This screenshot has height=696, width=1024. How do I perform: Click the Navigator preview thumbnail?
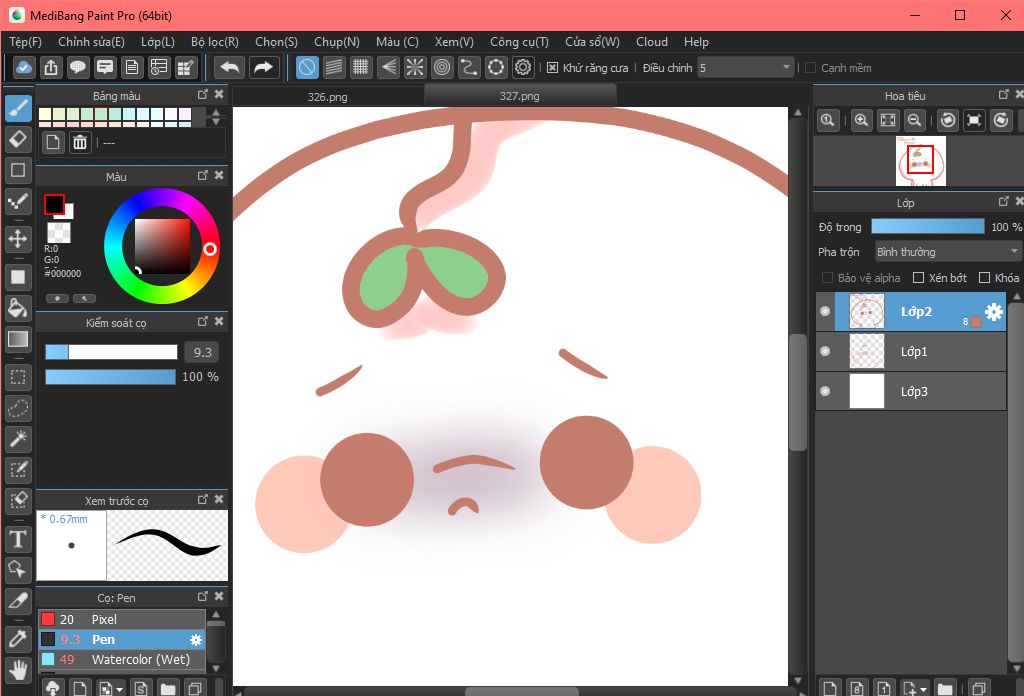(x=921, y=161)
